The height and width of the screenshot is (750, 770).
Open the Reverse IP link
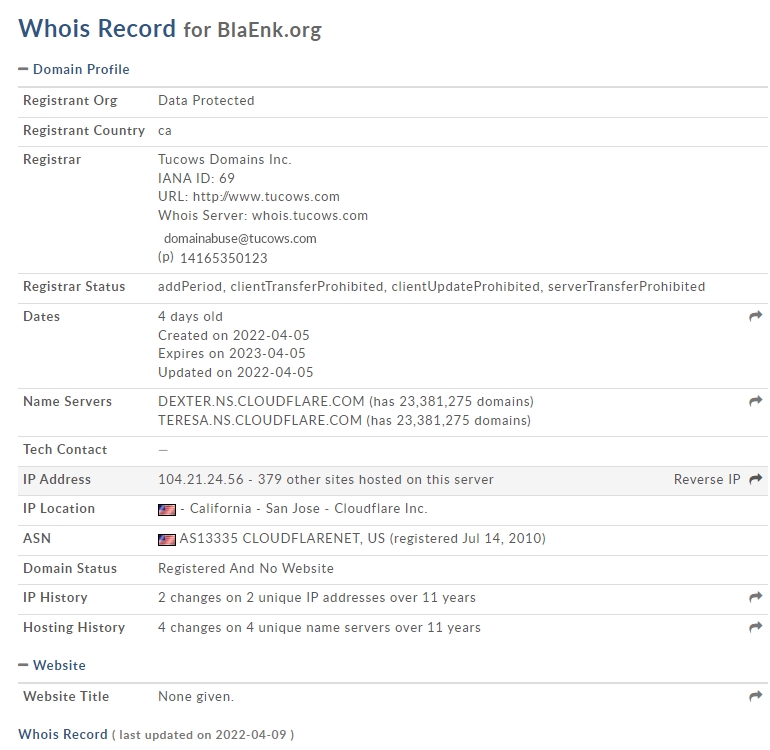pyautogui.click(x=707, y=479)
